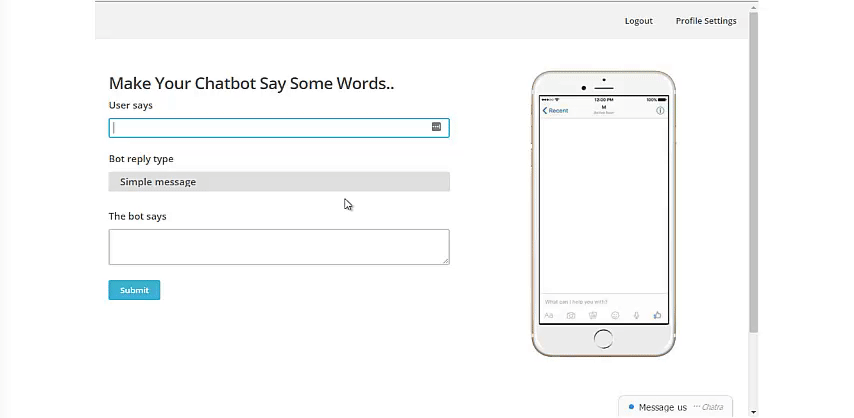Click the 'User says' label
The width and height of the screenshot is (854, 418).
pos(131,105)
